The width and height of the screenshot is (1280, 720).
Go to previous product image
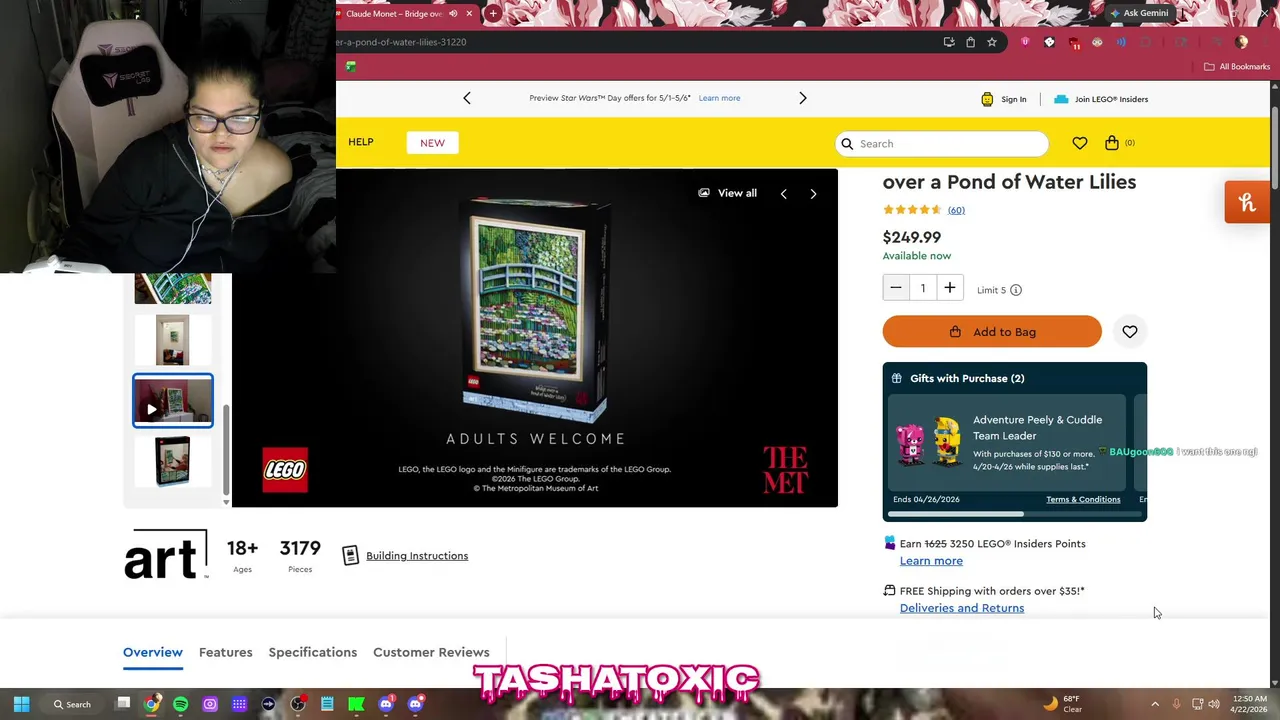coord(783,194)
